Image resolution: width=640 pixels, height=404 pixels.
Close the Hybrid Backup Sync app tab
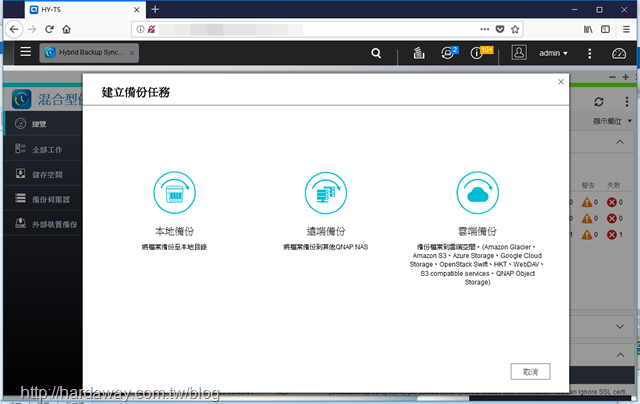[132, 53]
